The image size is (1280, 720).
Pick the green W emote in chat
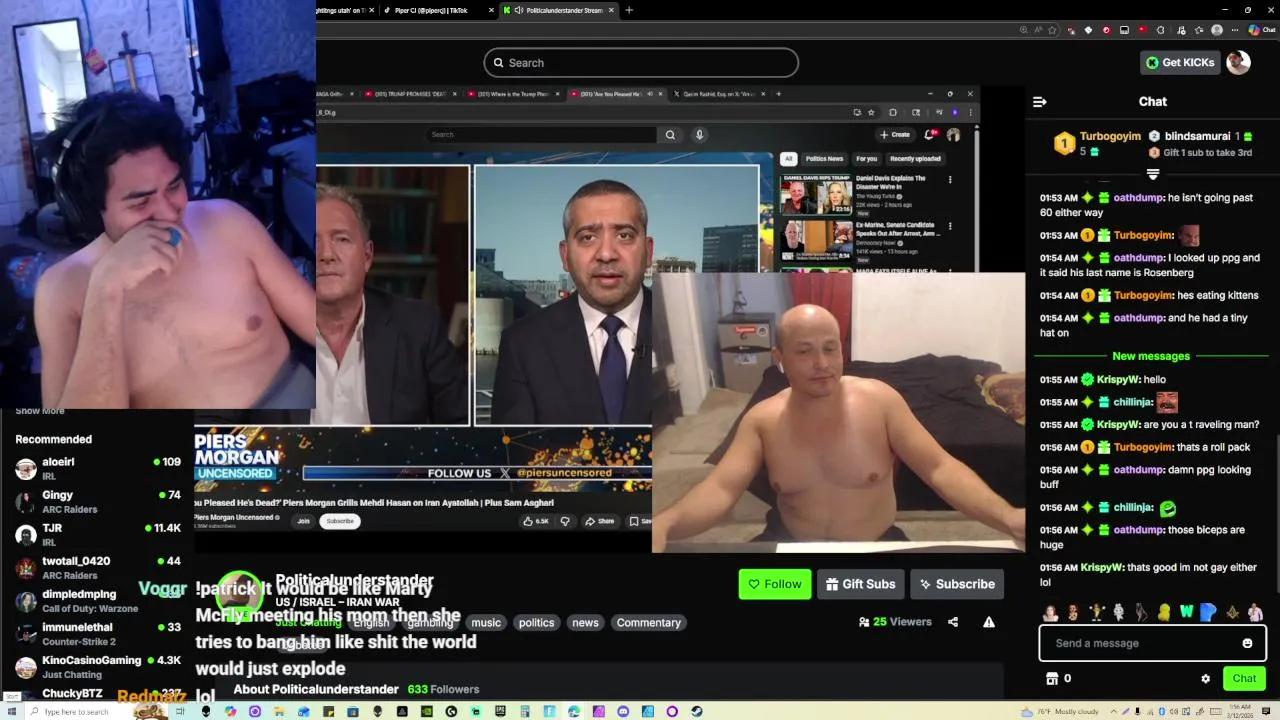[1186, 612]
